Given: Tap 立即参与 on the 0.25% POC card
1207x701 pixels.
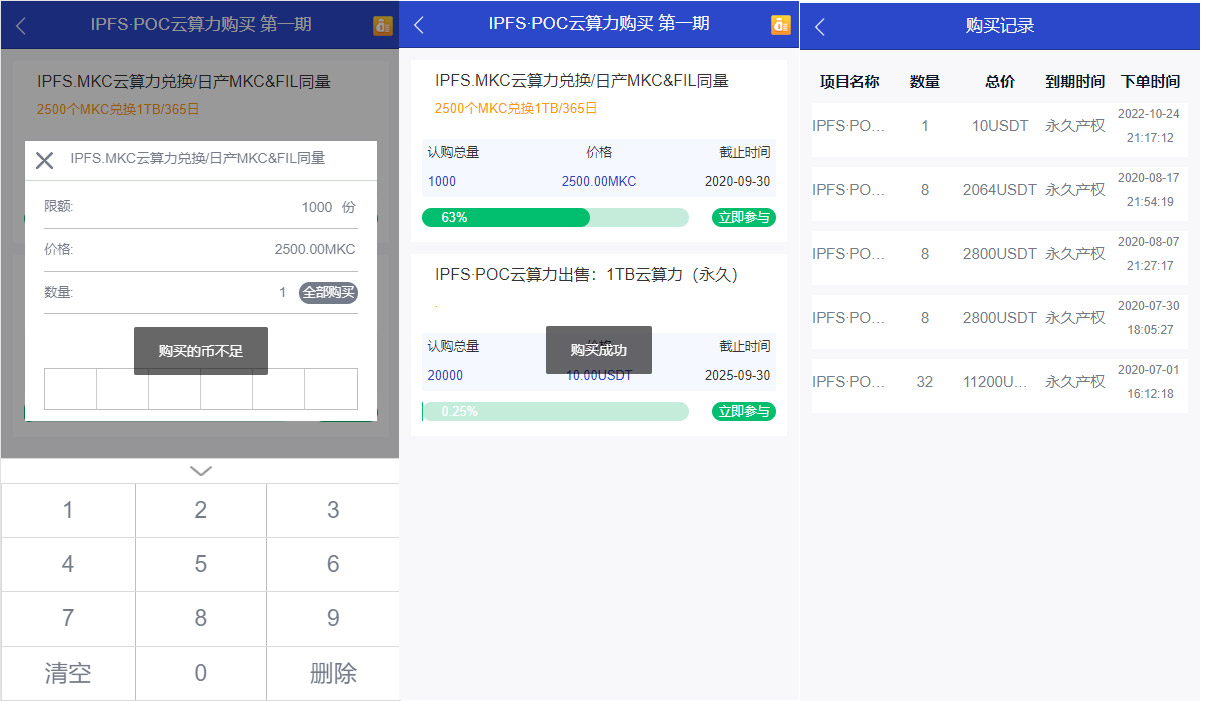Looking at the screenshot, I should [744, 411].
